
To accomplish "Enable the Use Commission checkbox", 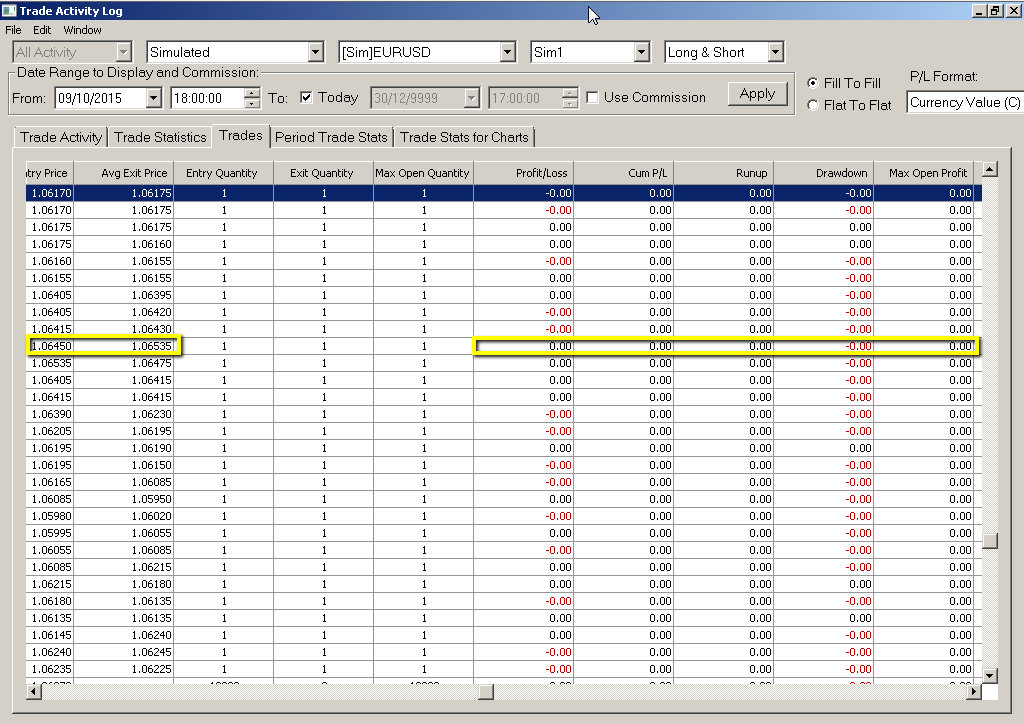I will [593, 98].
